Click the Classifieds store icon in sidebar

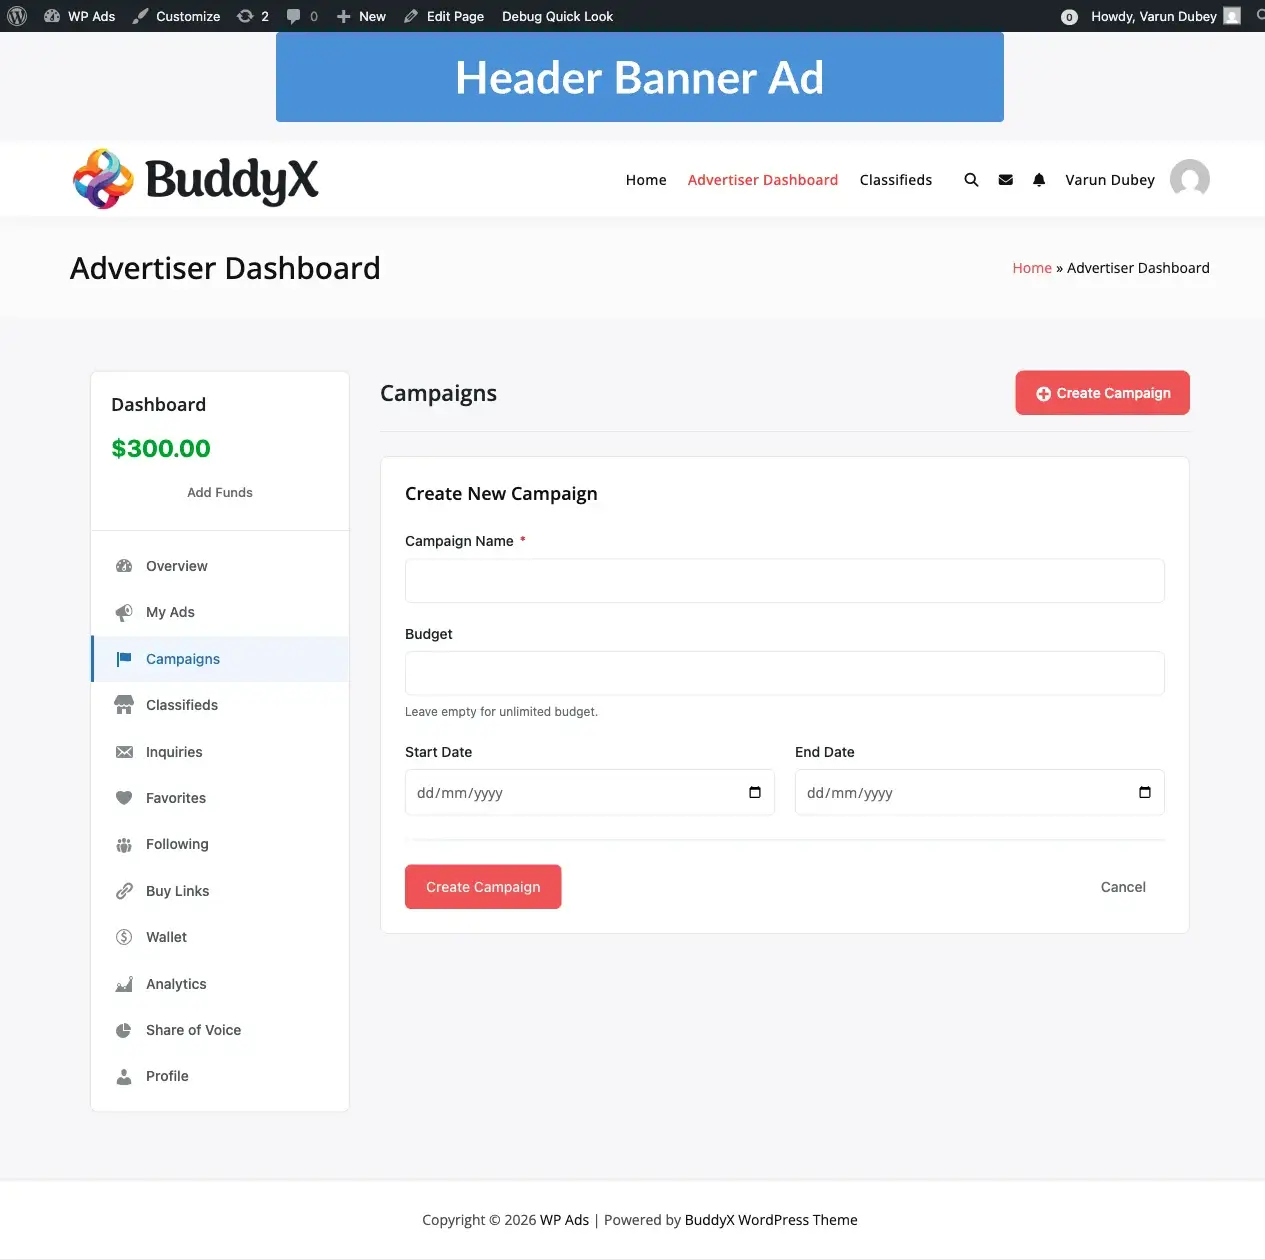pyautogui.click(x=124, y=705)
